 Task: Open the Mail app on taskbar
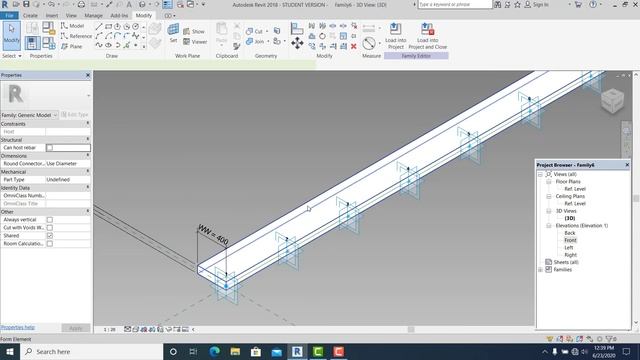[276, 351]
